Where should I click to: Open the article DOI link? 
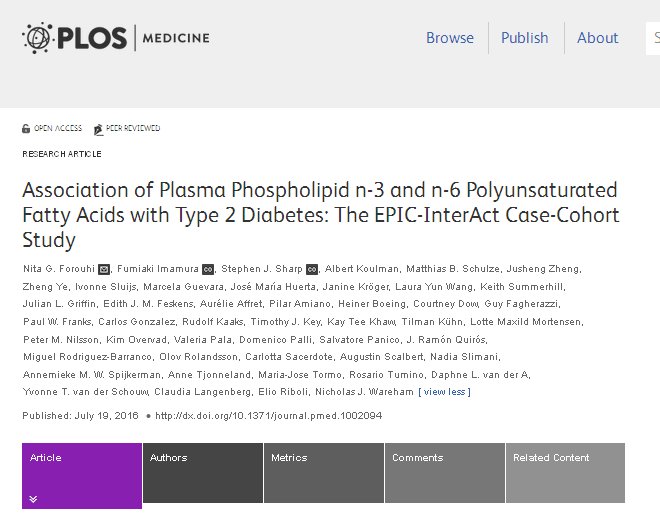[270, 415]
